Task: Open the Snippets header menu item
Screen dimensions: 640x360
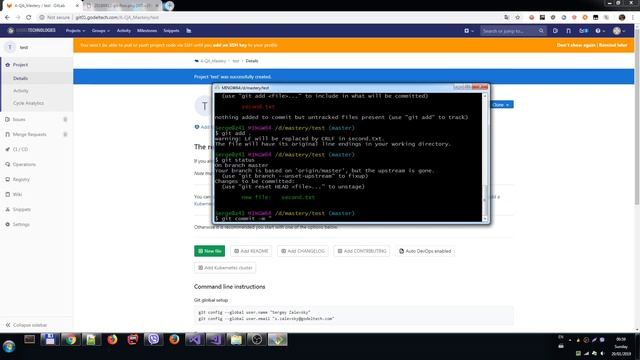Action: 171,31
